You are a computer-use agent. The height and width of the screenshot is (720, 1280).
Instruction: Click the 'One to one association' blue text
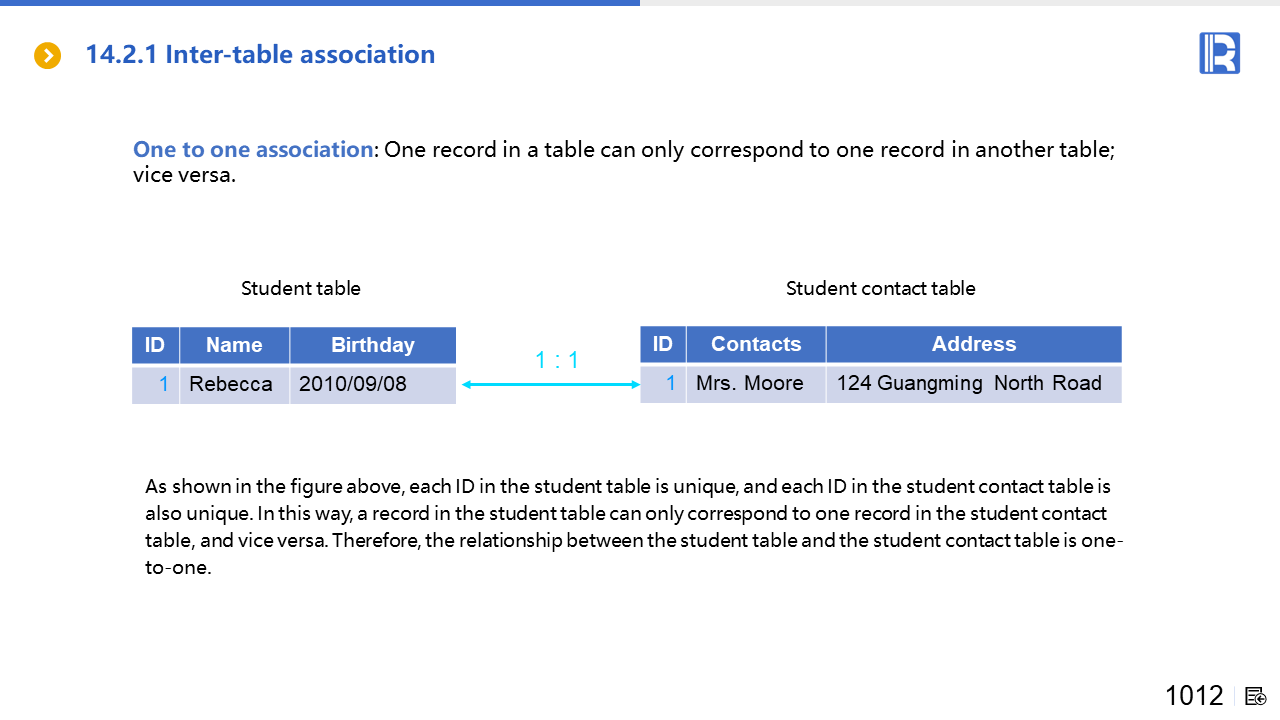tap(253, 150)
